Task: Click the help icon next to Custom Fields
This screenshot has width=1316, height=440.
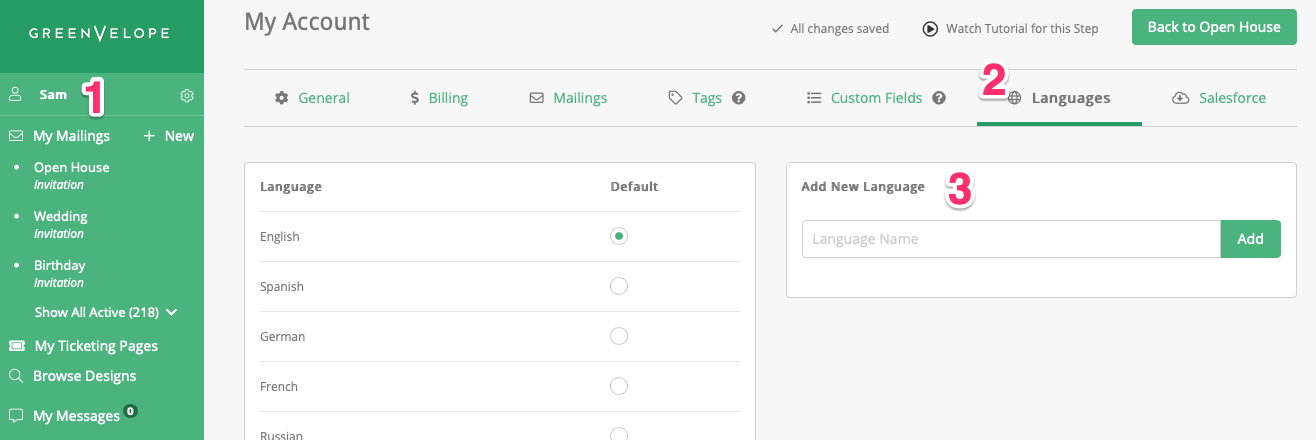Action: point(939,98)
